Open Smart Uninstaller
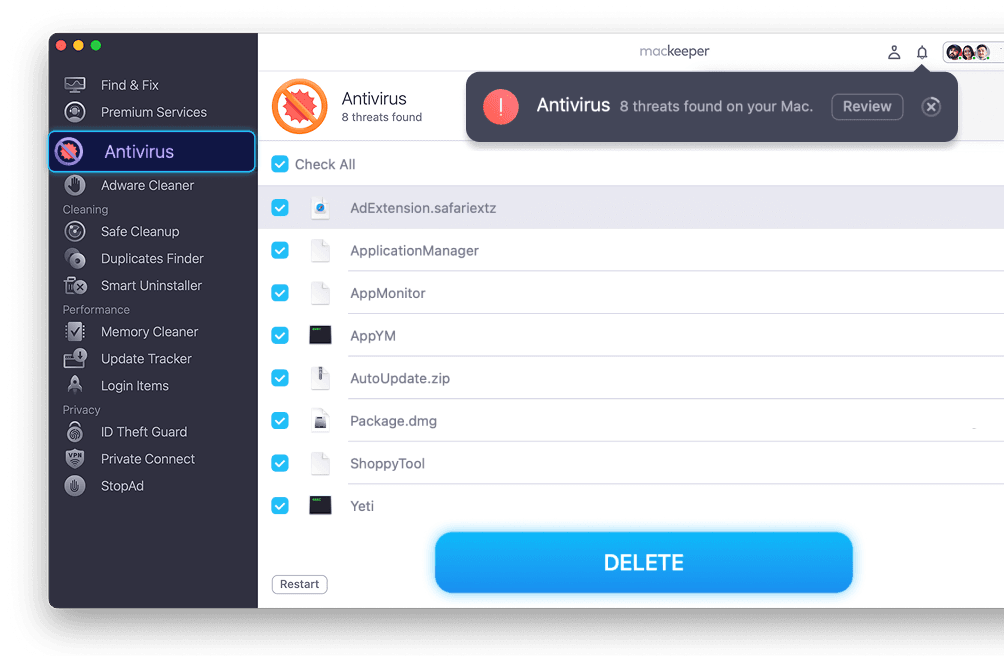 152,285
